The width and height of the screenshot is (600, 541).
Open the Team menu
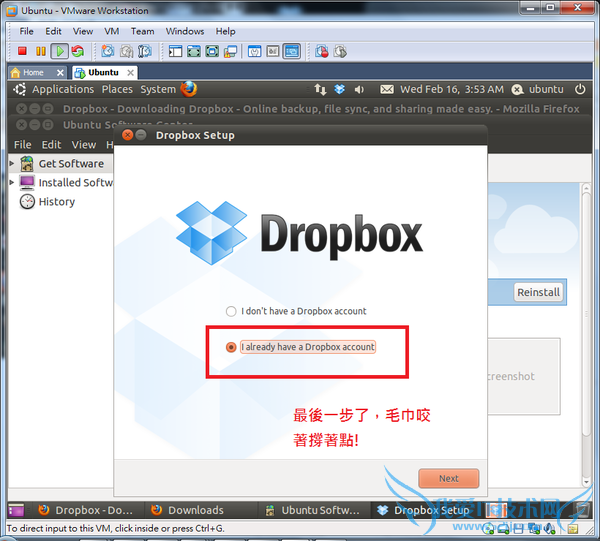tap(142, 31)
